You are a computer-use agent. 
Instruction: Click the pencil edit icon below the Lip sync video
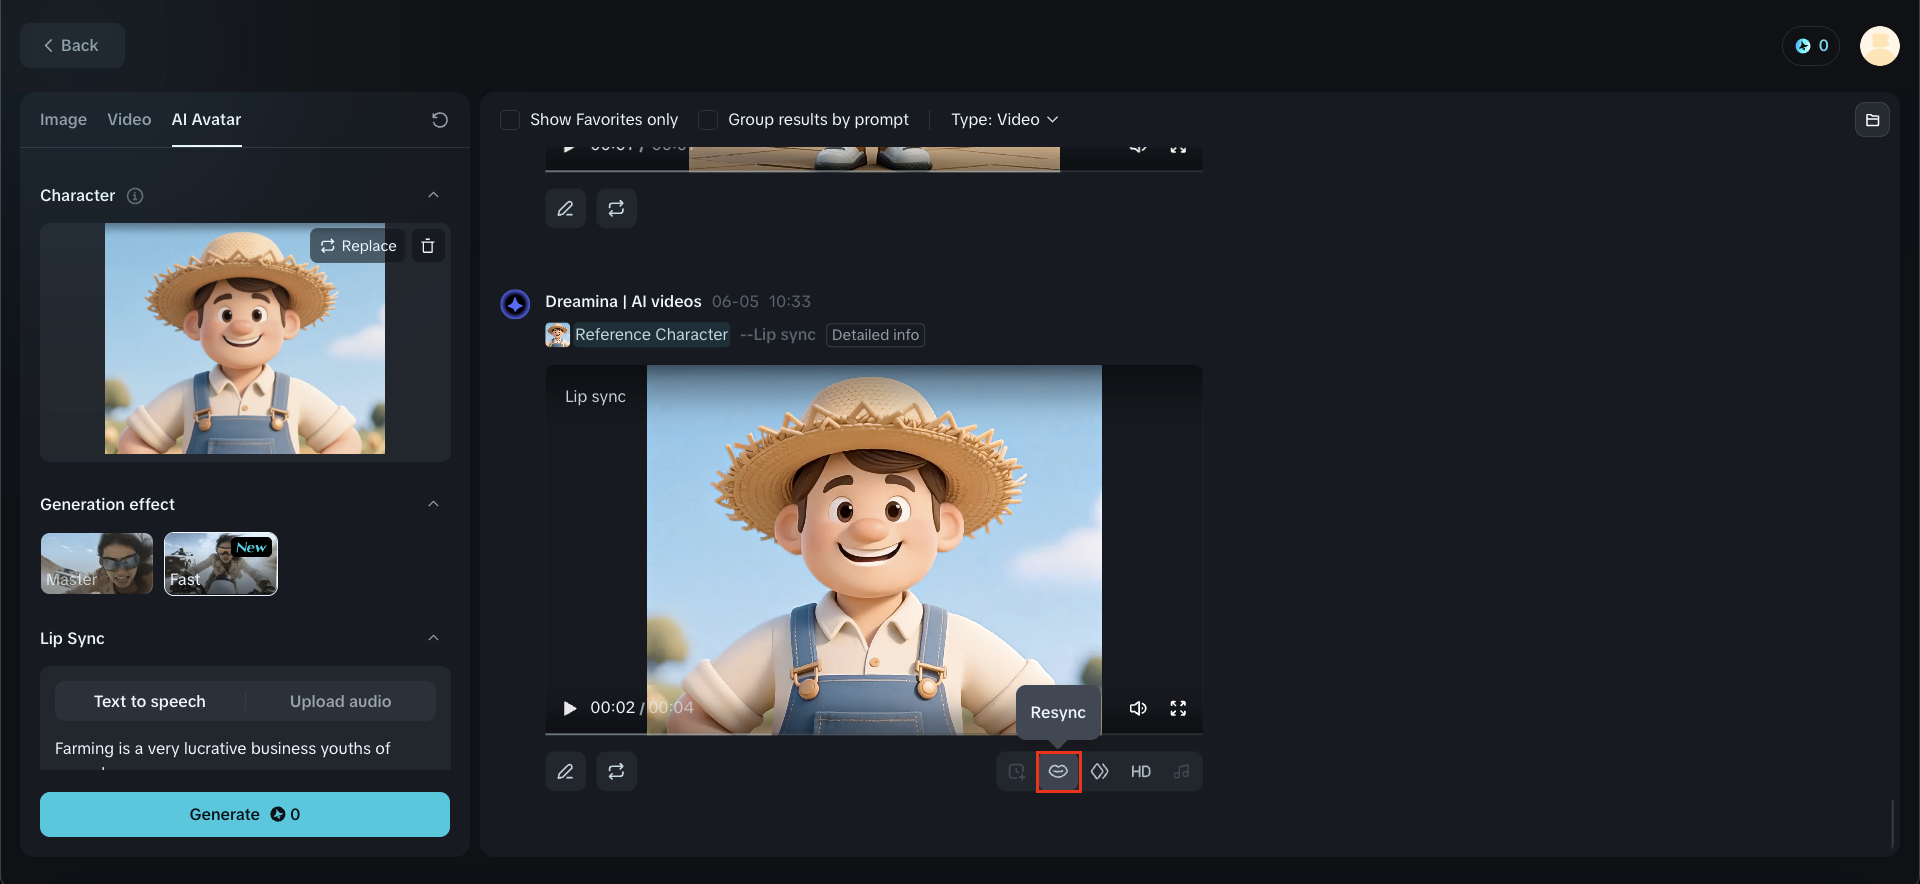coord(565,771)
